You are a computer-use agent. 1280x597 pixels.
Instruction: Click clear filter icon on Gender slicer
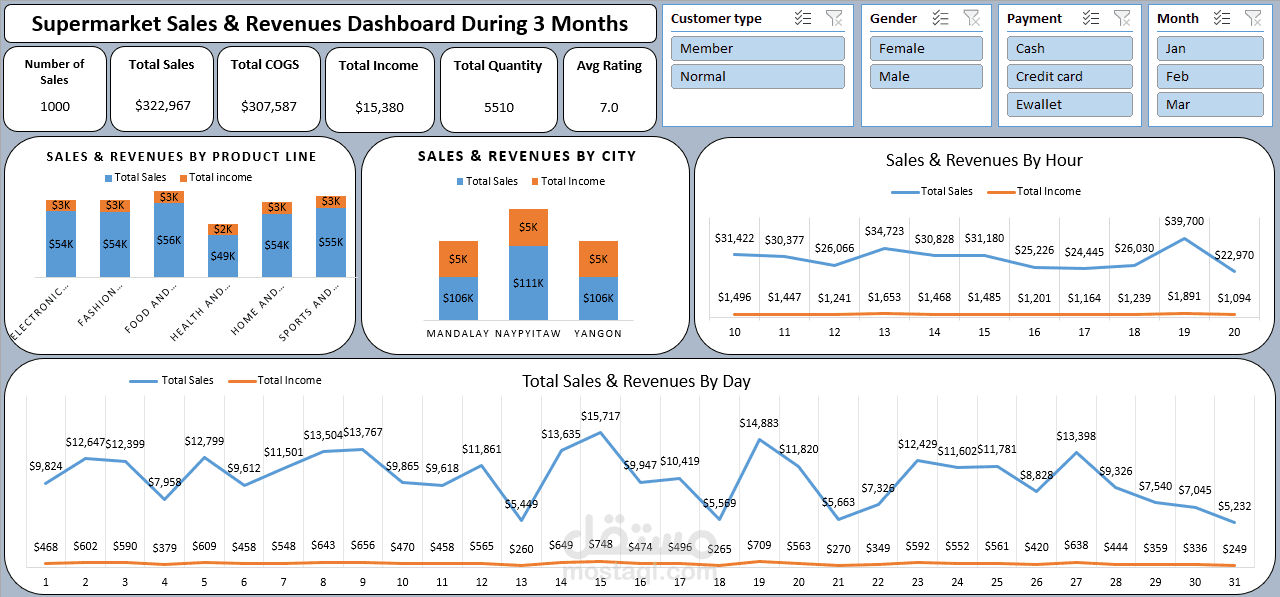point(971,17)
